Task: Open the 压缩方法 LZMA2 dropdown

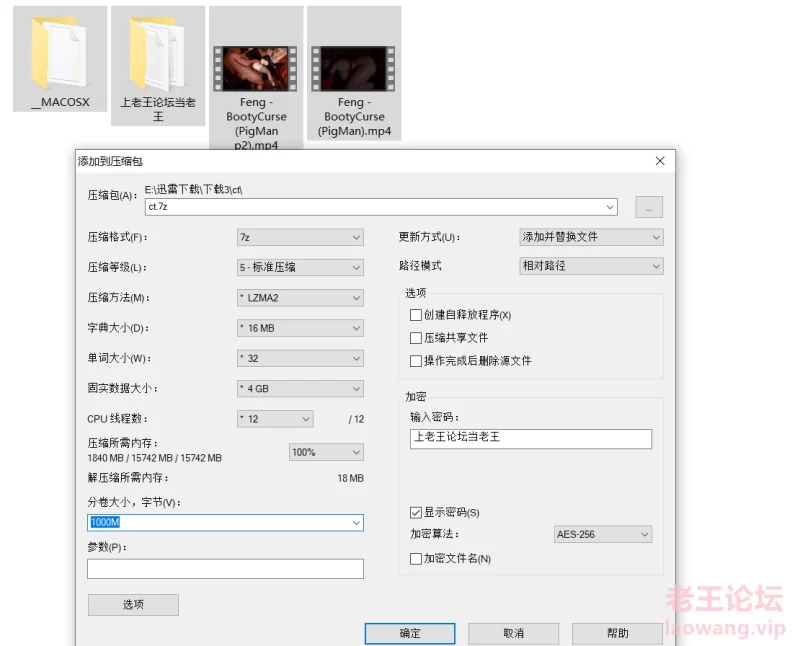Action: click(x=300, y=297)
